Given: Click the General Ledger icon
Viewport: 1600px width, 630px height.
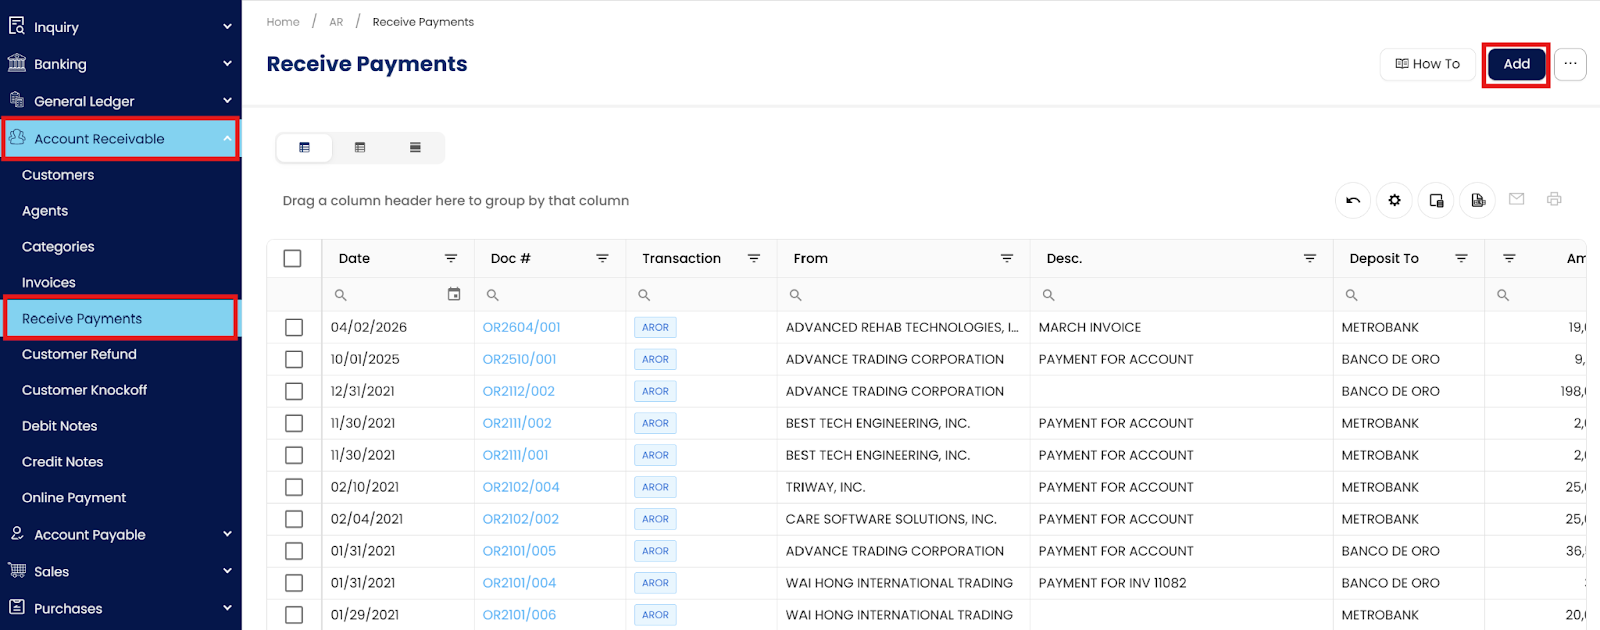Looking at the screenshot, I should coord(17,100).
